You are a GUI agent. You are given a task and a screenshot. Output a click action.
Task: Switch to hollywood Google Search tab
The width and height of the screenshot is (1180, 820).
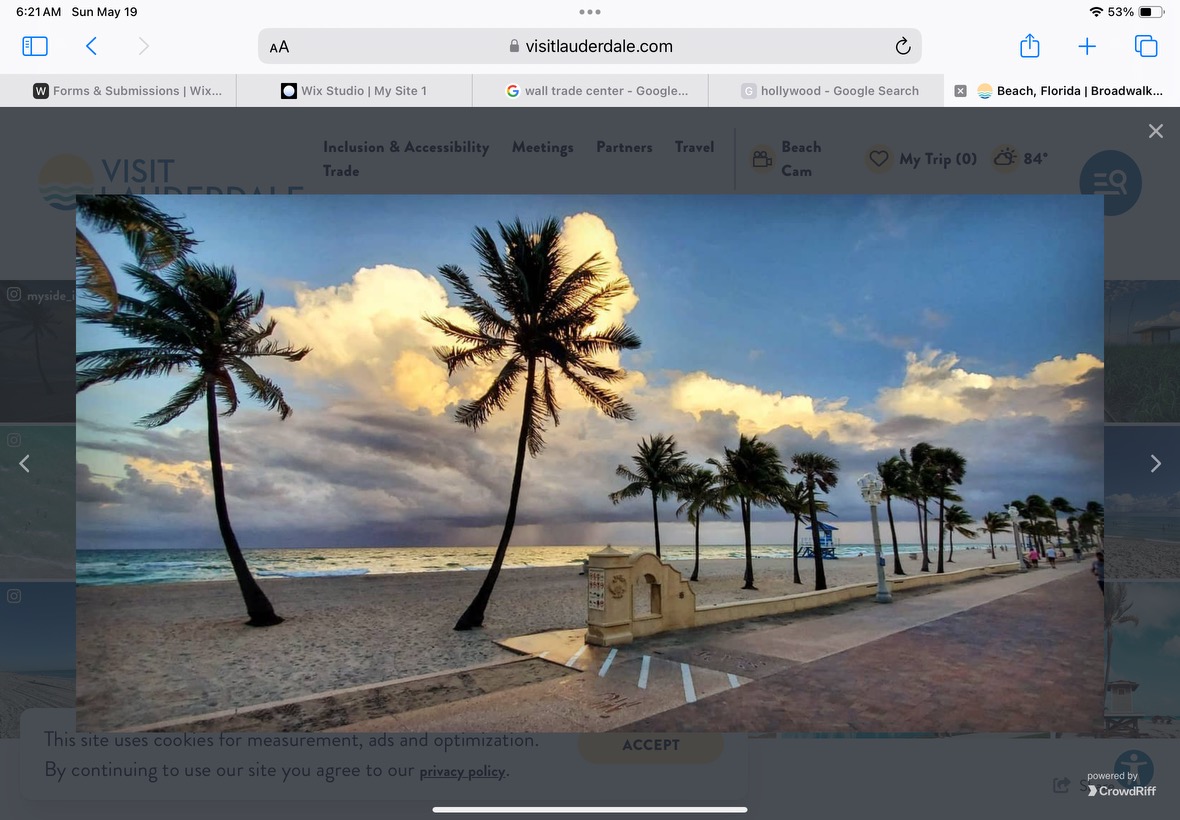pyautogui.click(x=826, y=91)
